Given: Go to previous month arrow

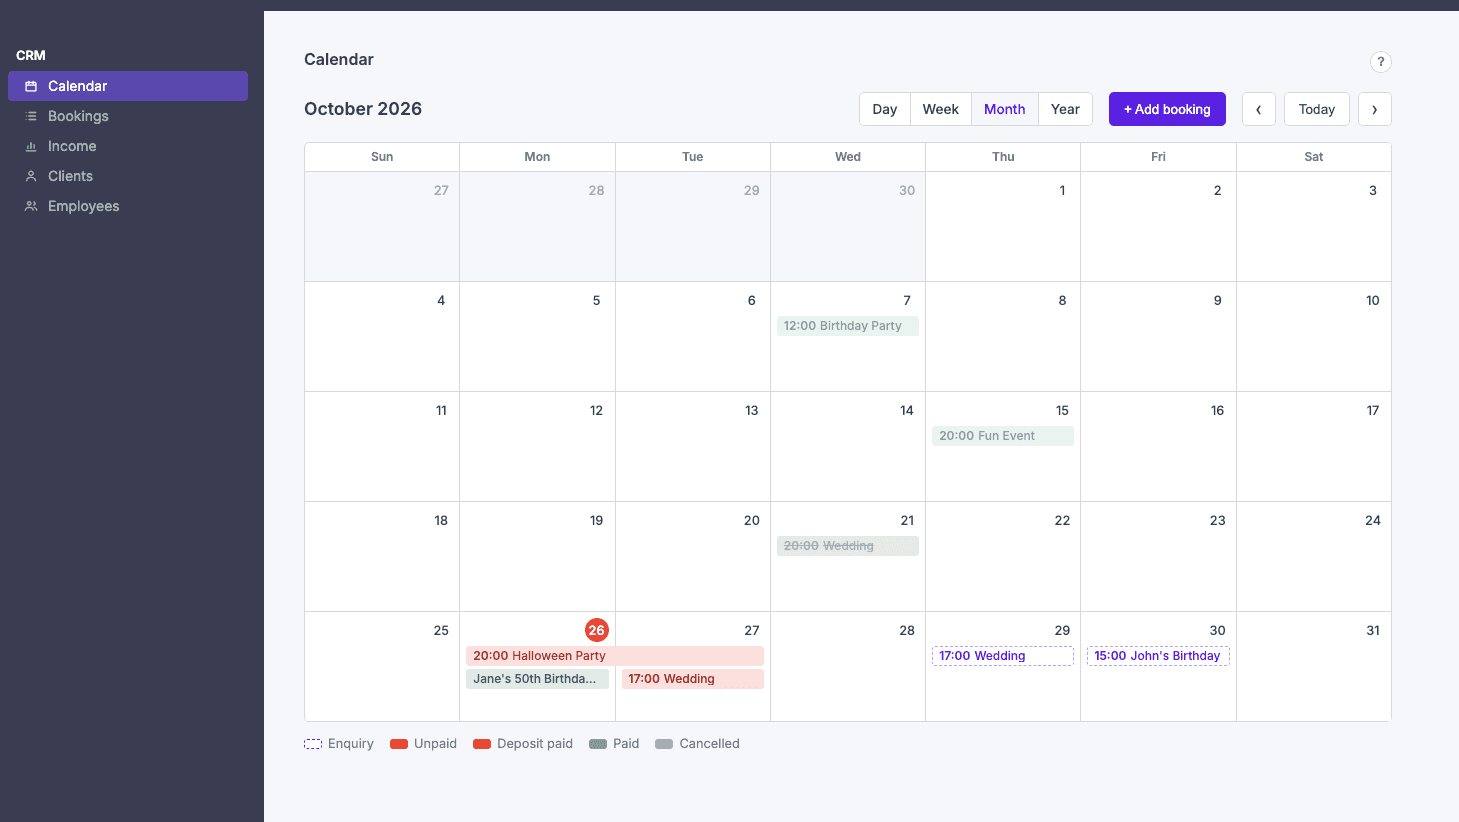Looking at the screenshot, I should 1259,109.
